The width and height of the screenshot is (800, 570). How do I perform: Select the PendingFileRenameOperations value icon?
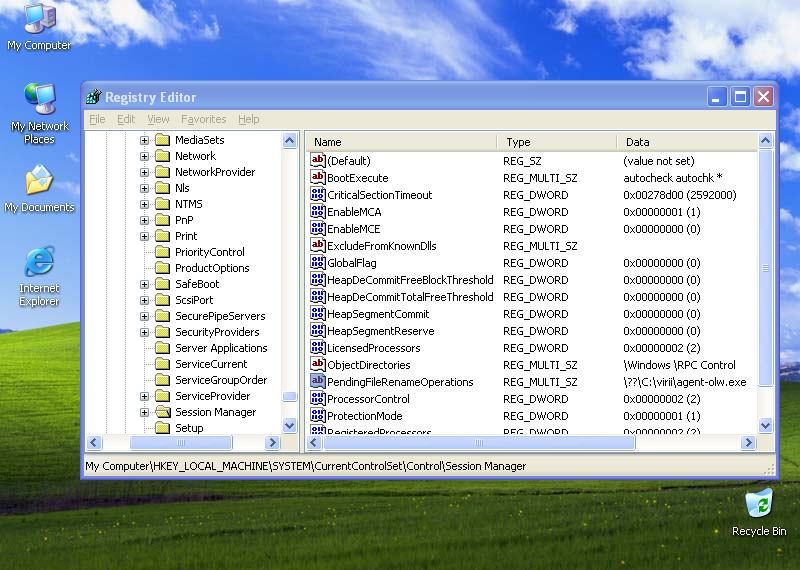click(x=317, y=382)
